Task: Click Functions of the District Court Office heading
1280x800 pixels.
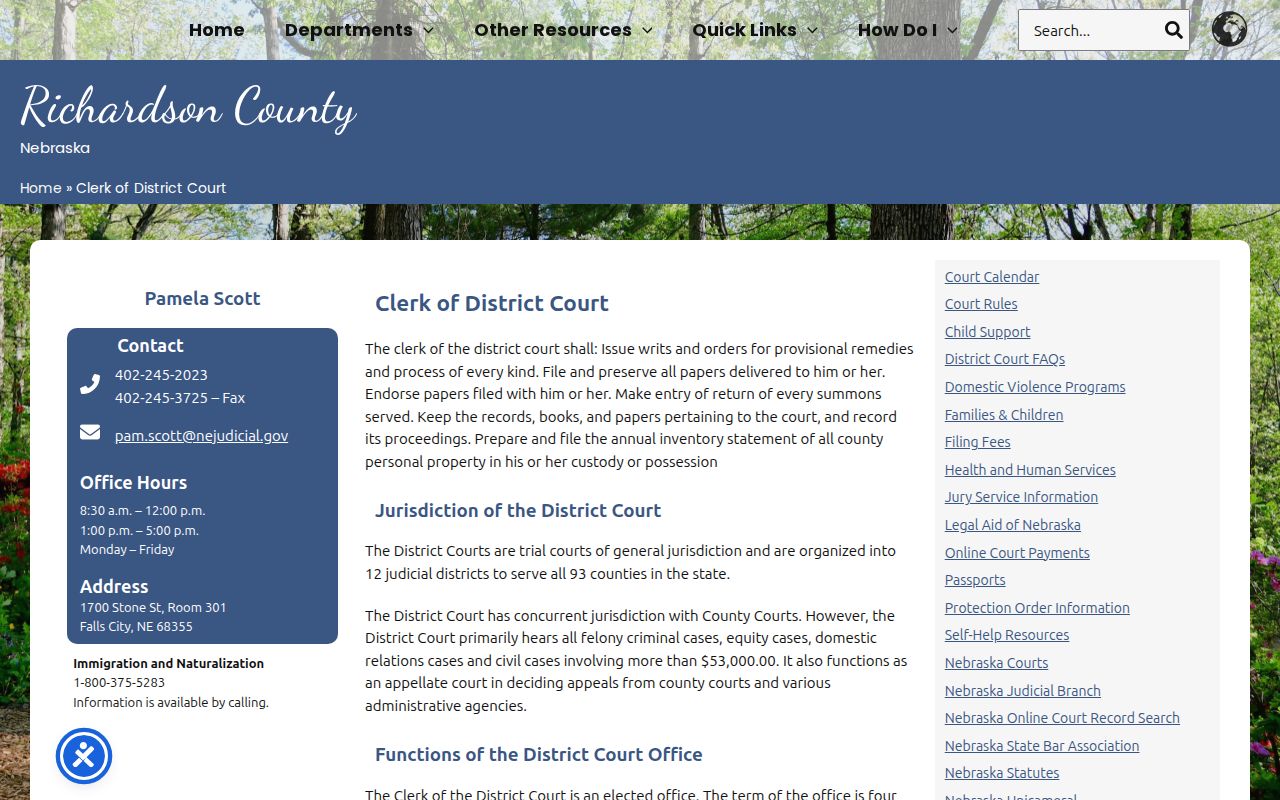Action: (539, 754)
